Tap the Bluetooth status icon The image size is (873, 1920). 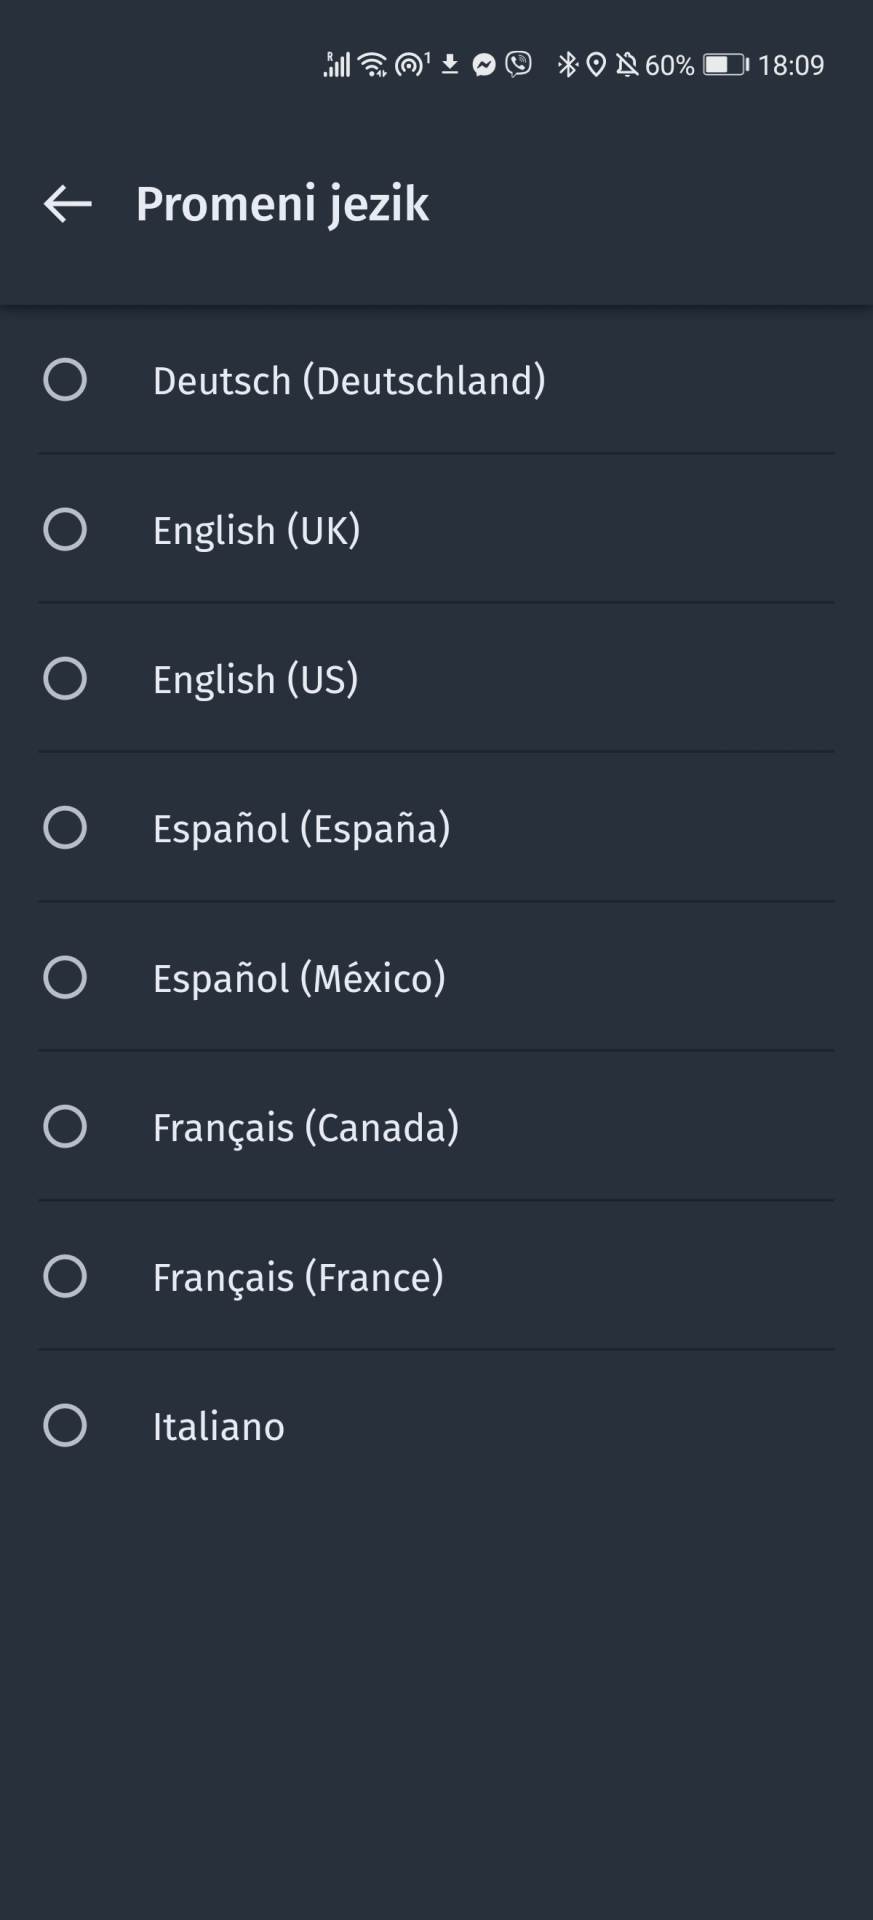tap(567, 65)
